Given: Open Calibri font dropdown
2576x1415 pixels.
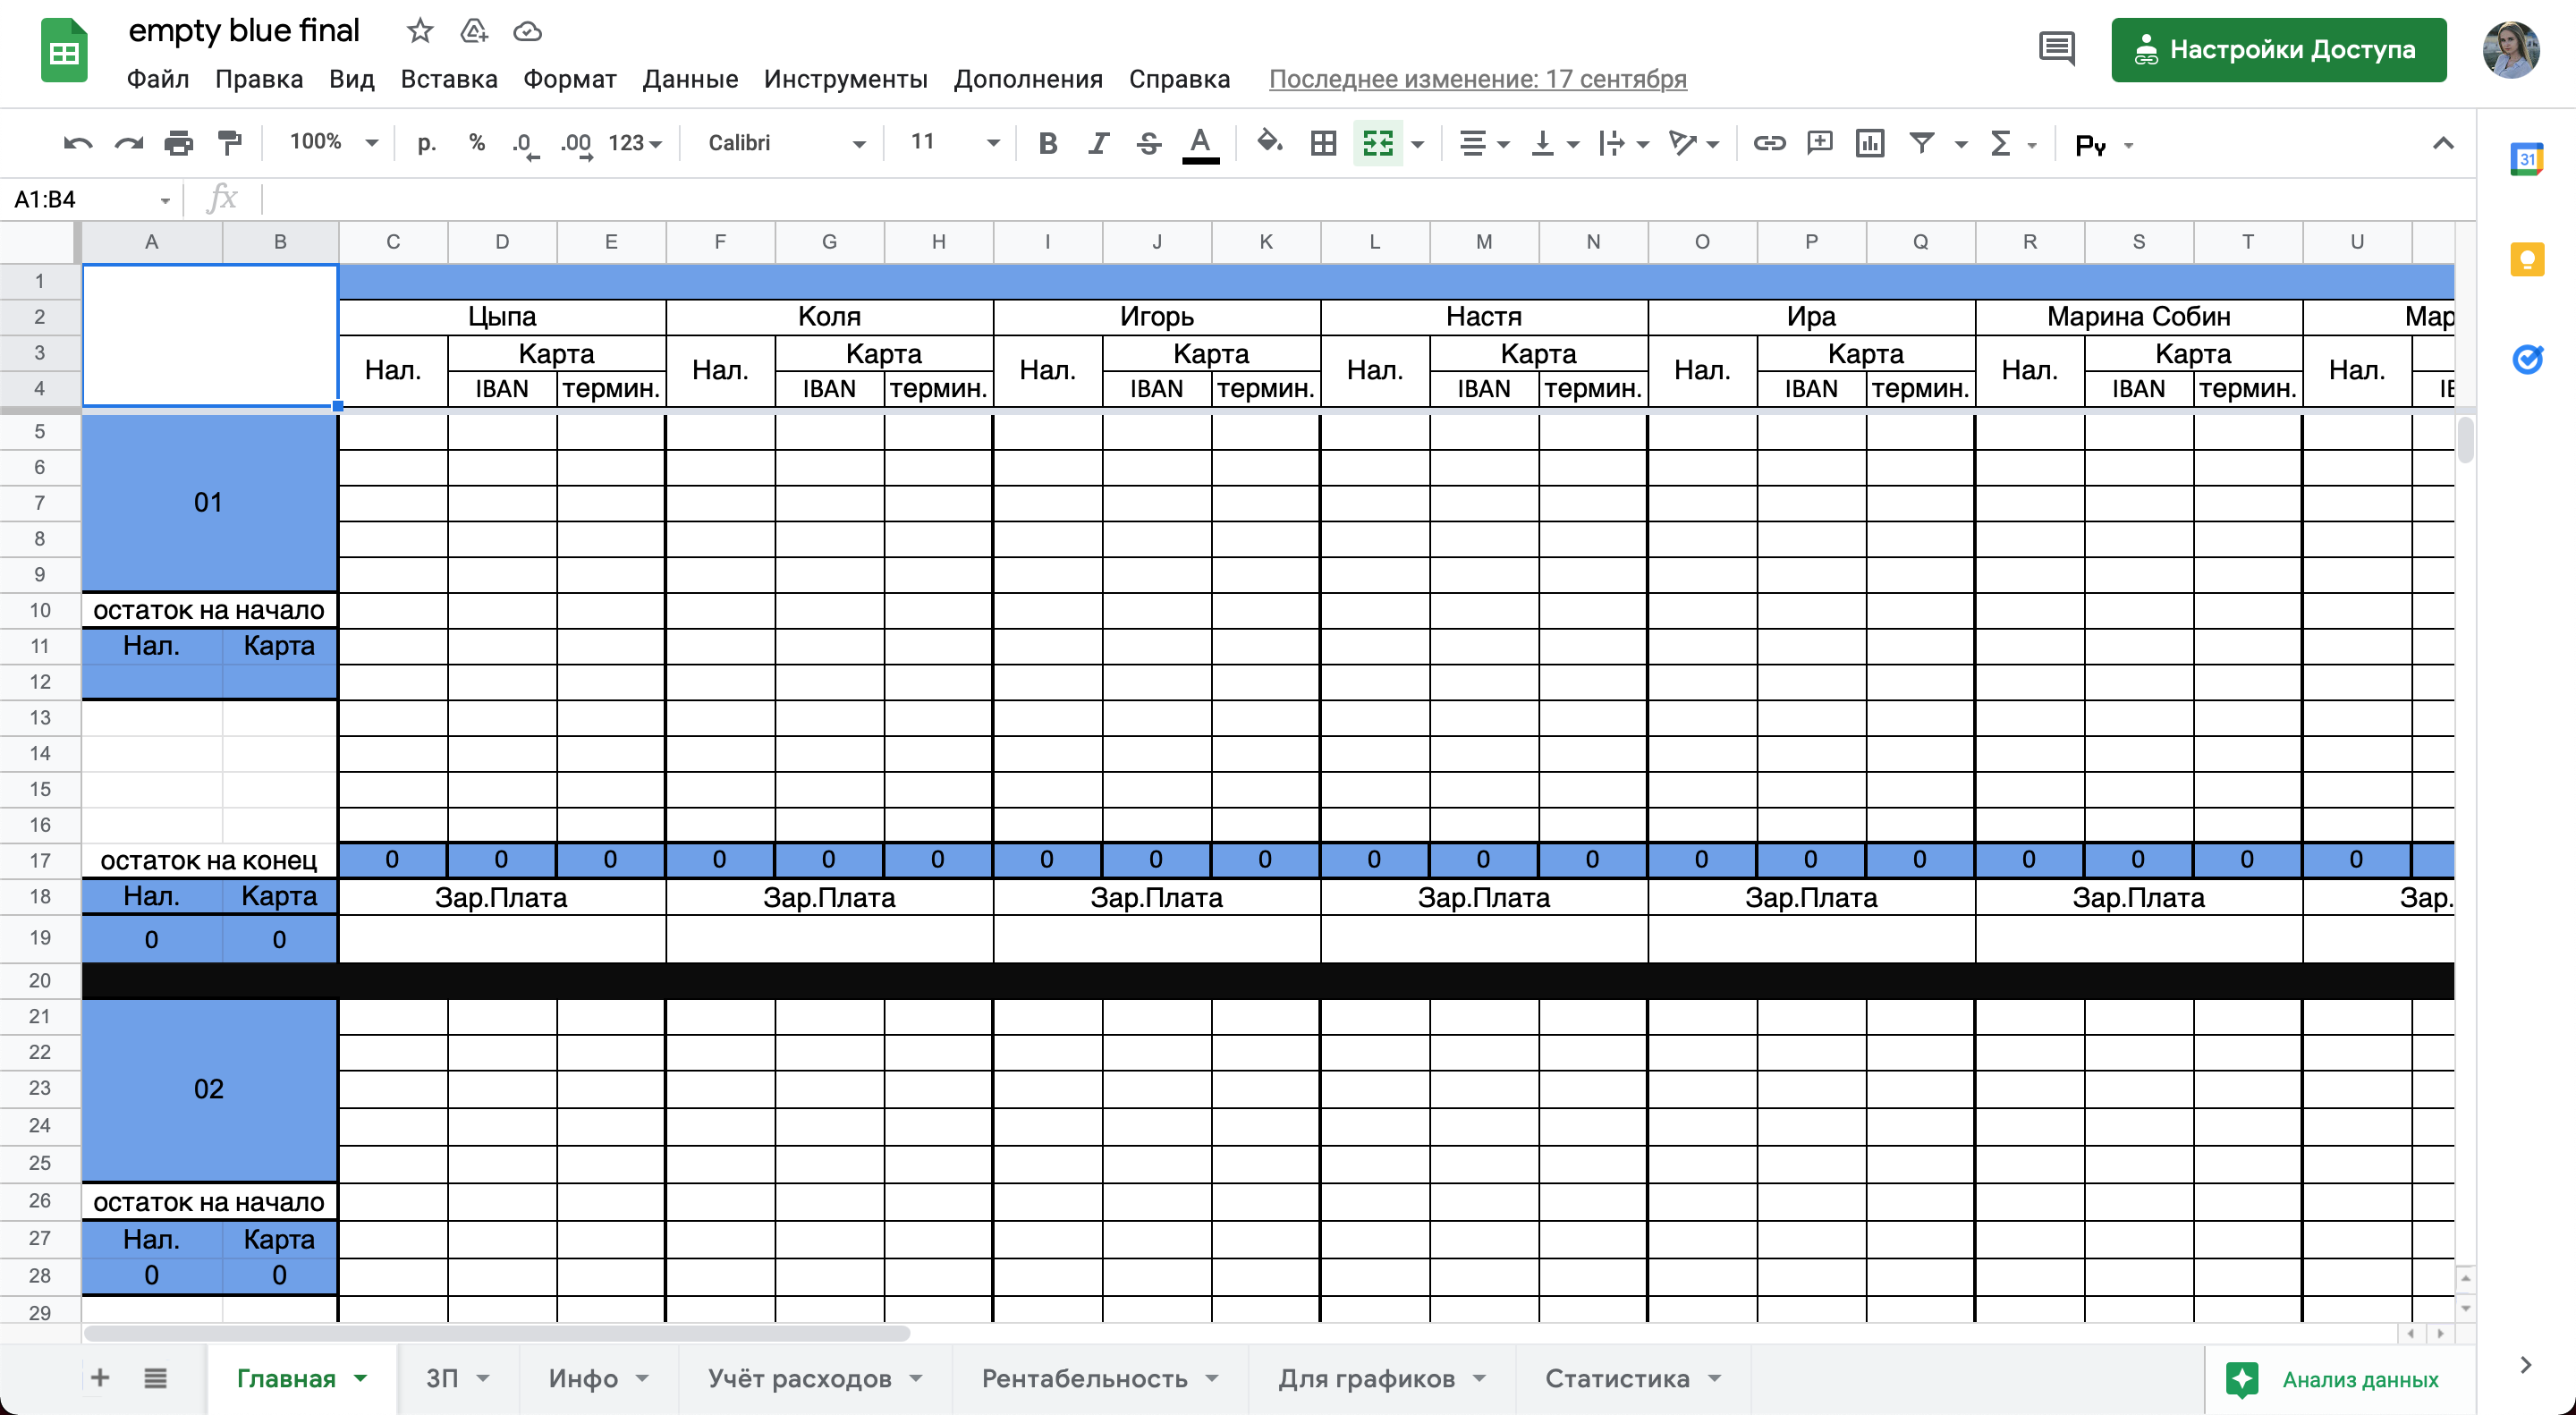Looking at the screenshot, I should (x=786, y=144).
